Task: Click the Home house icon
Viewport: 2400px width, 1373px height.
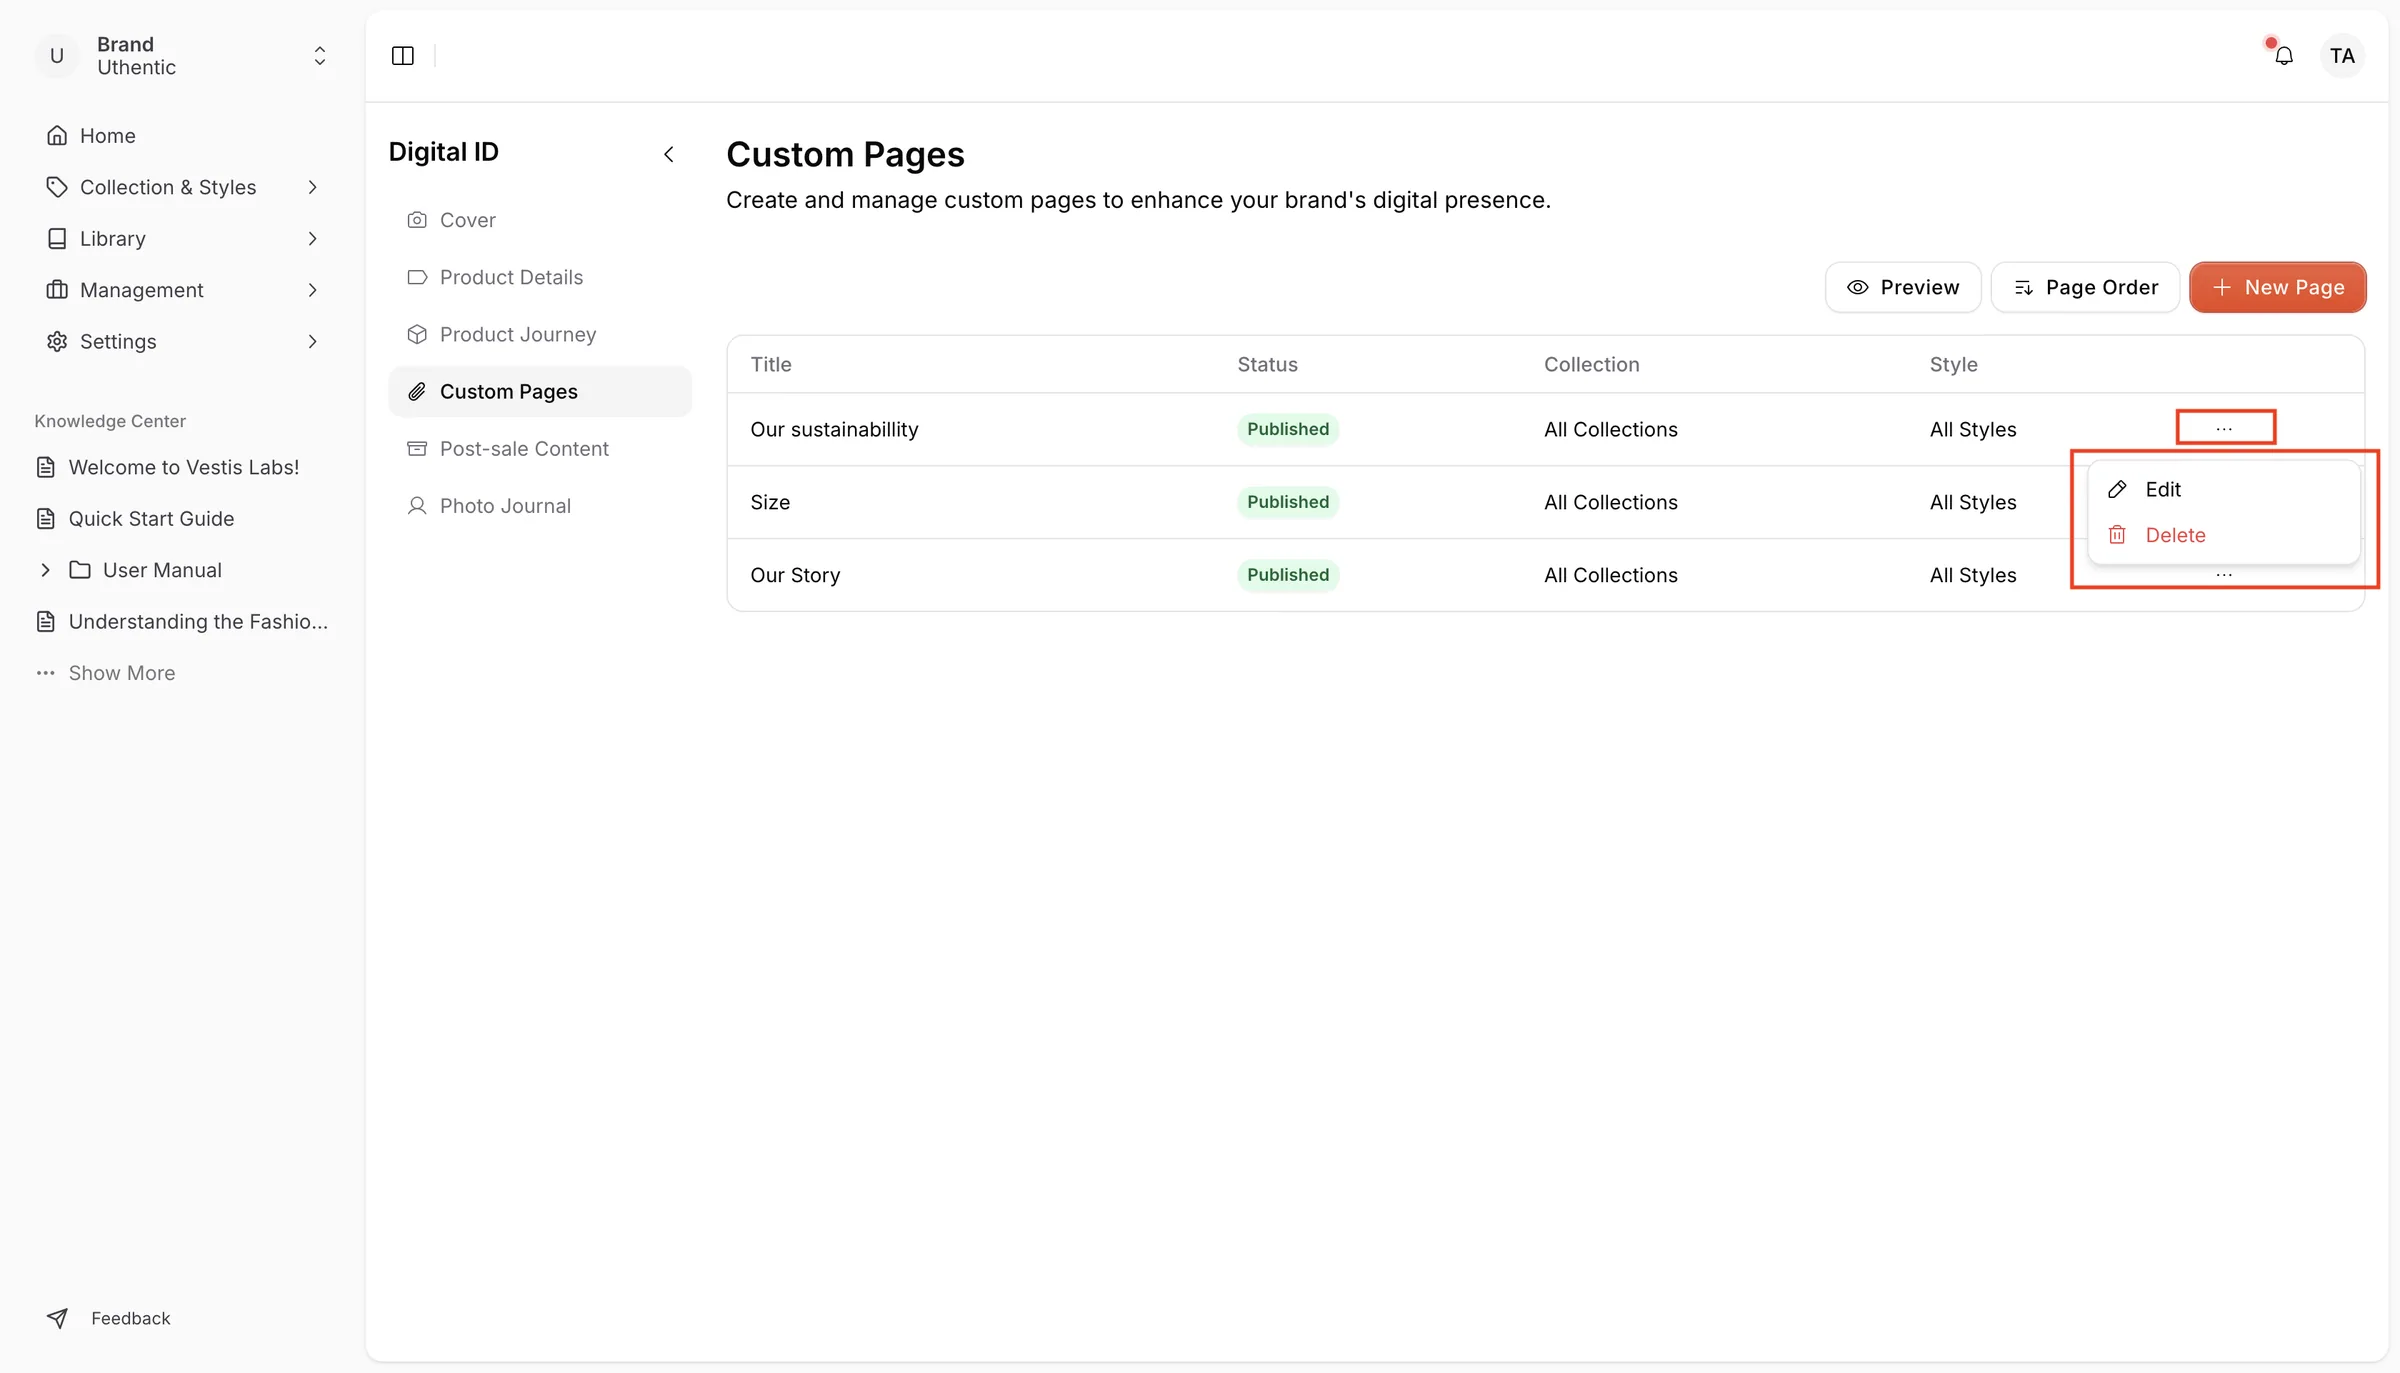Action: point(57,136)
